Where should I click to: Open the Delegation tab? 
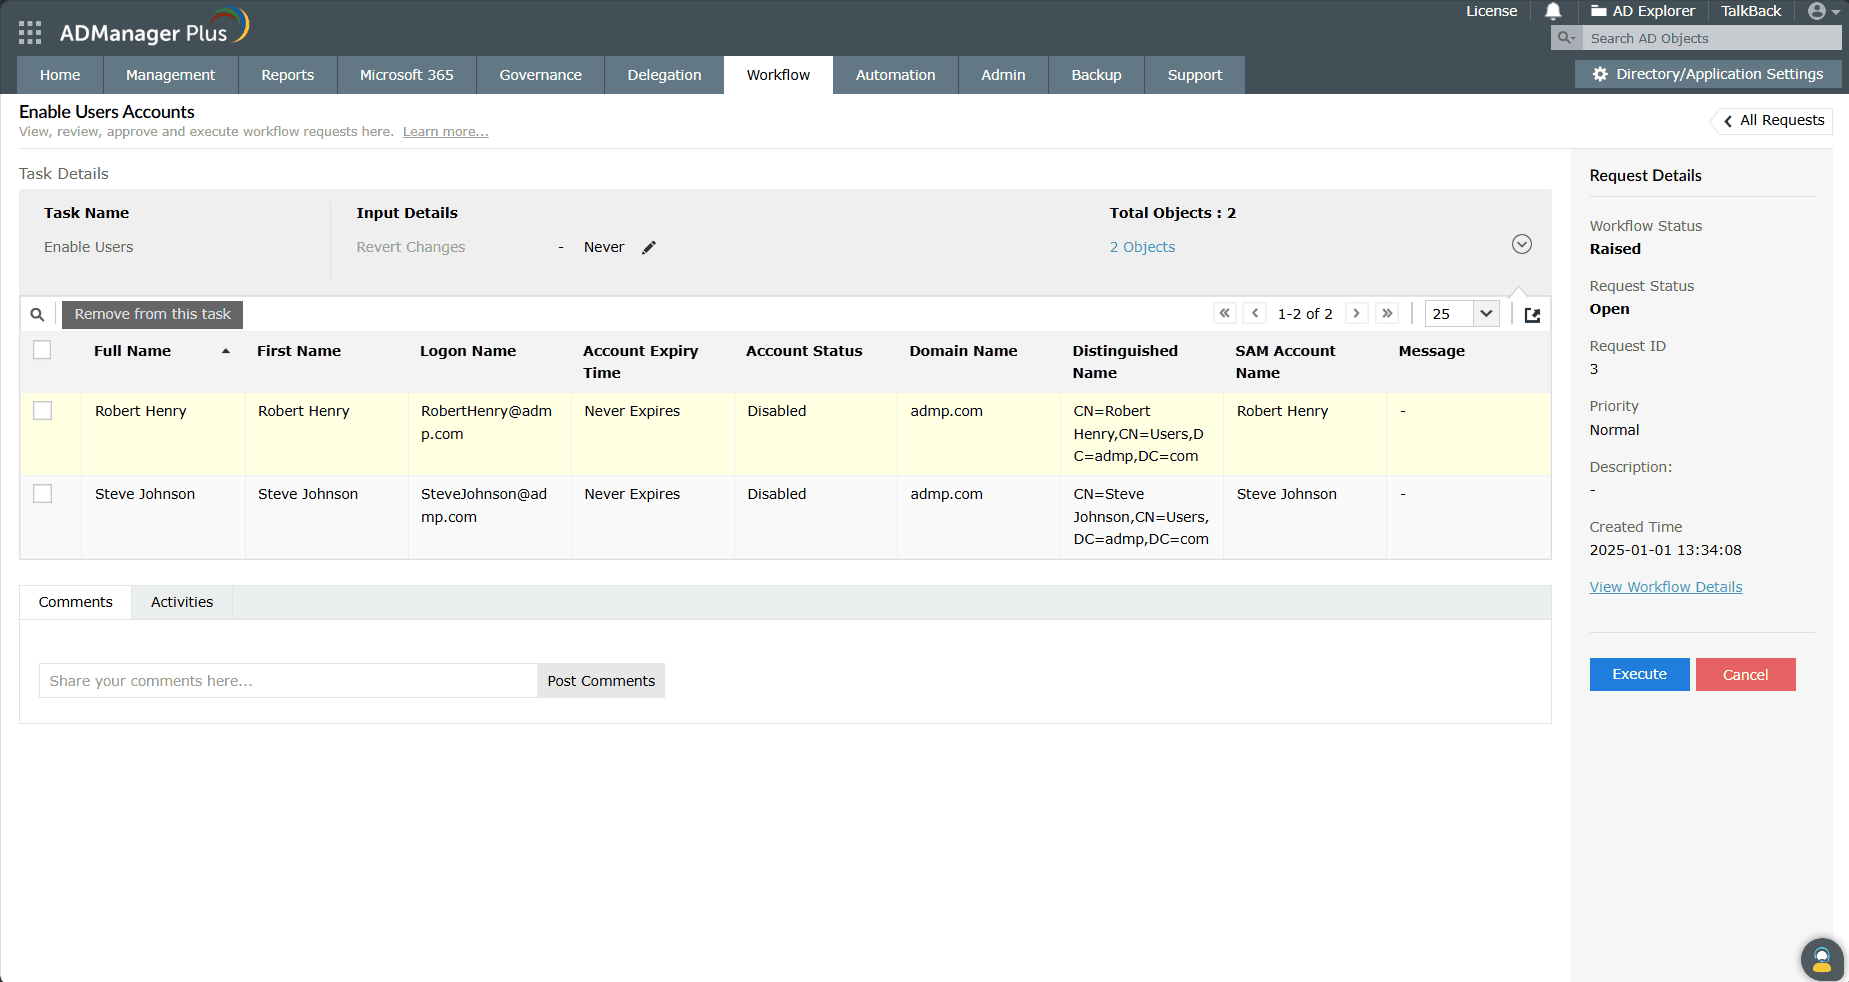665,75
